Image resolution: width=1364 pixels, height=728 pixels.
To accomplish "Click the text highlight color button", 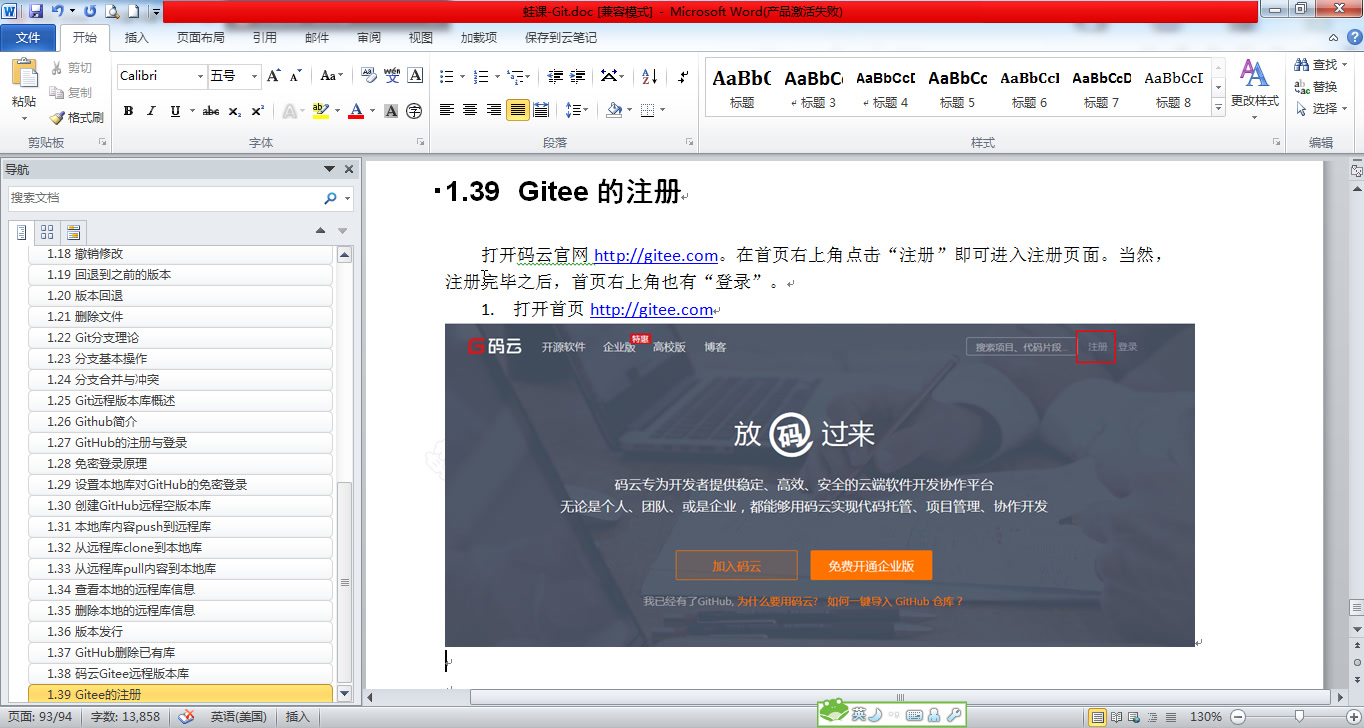I will click(x=320, y=111).
